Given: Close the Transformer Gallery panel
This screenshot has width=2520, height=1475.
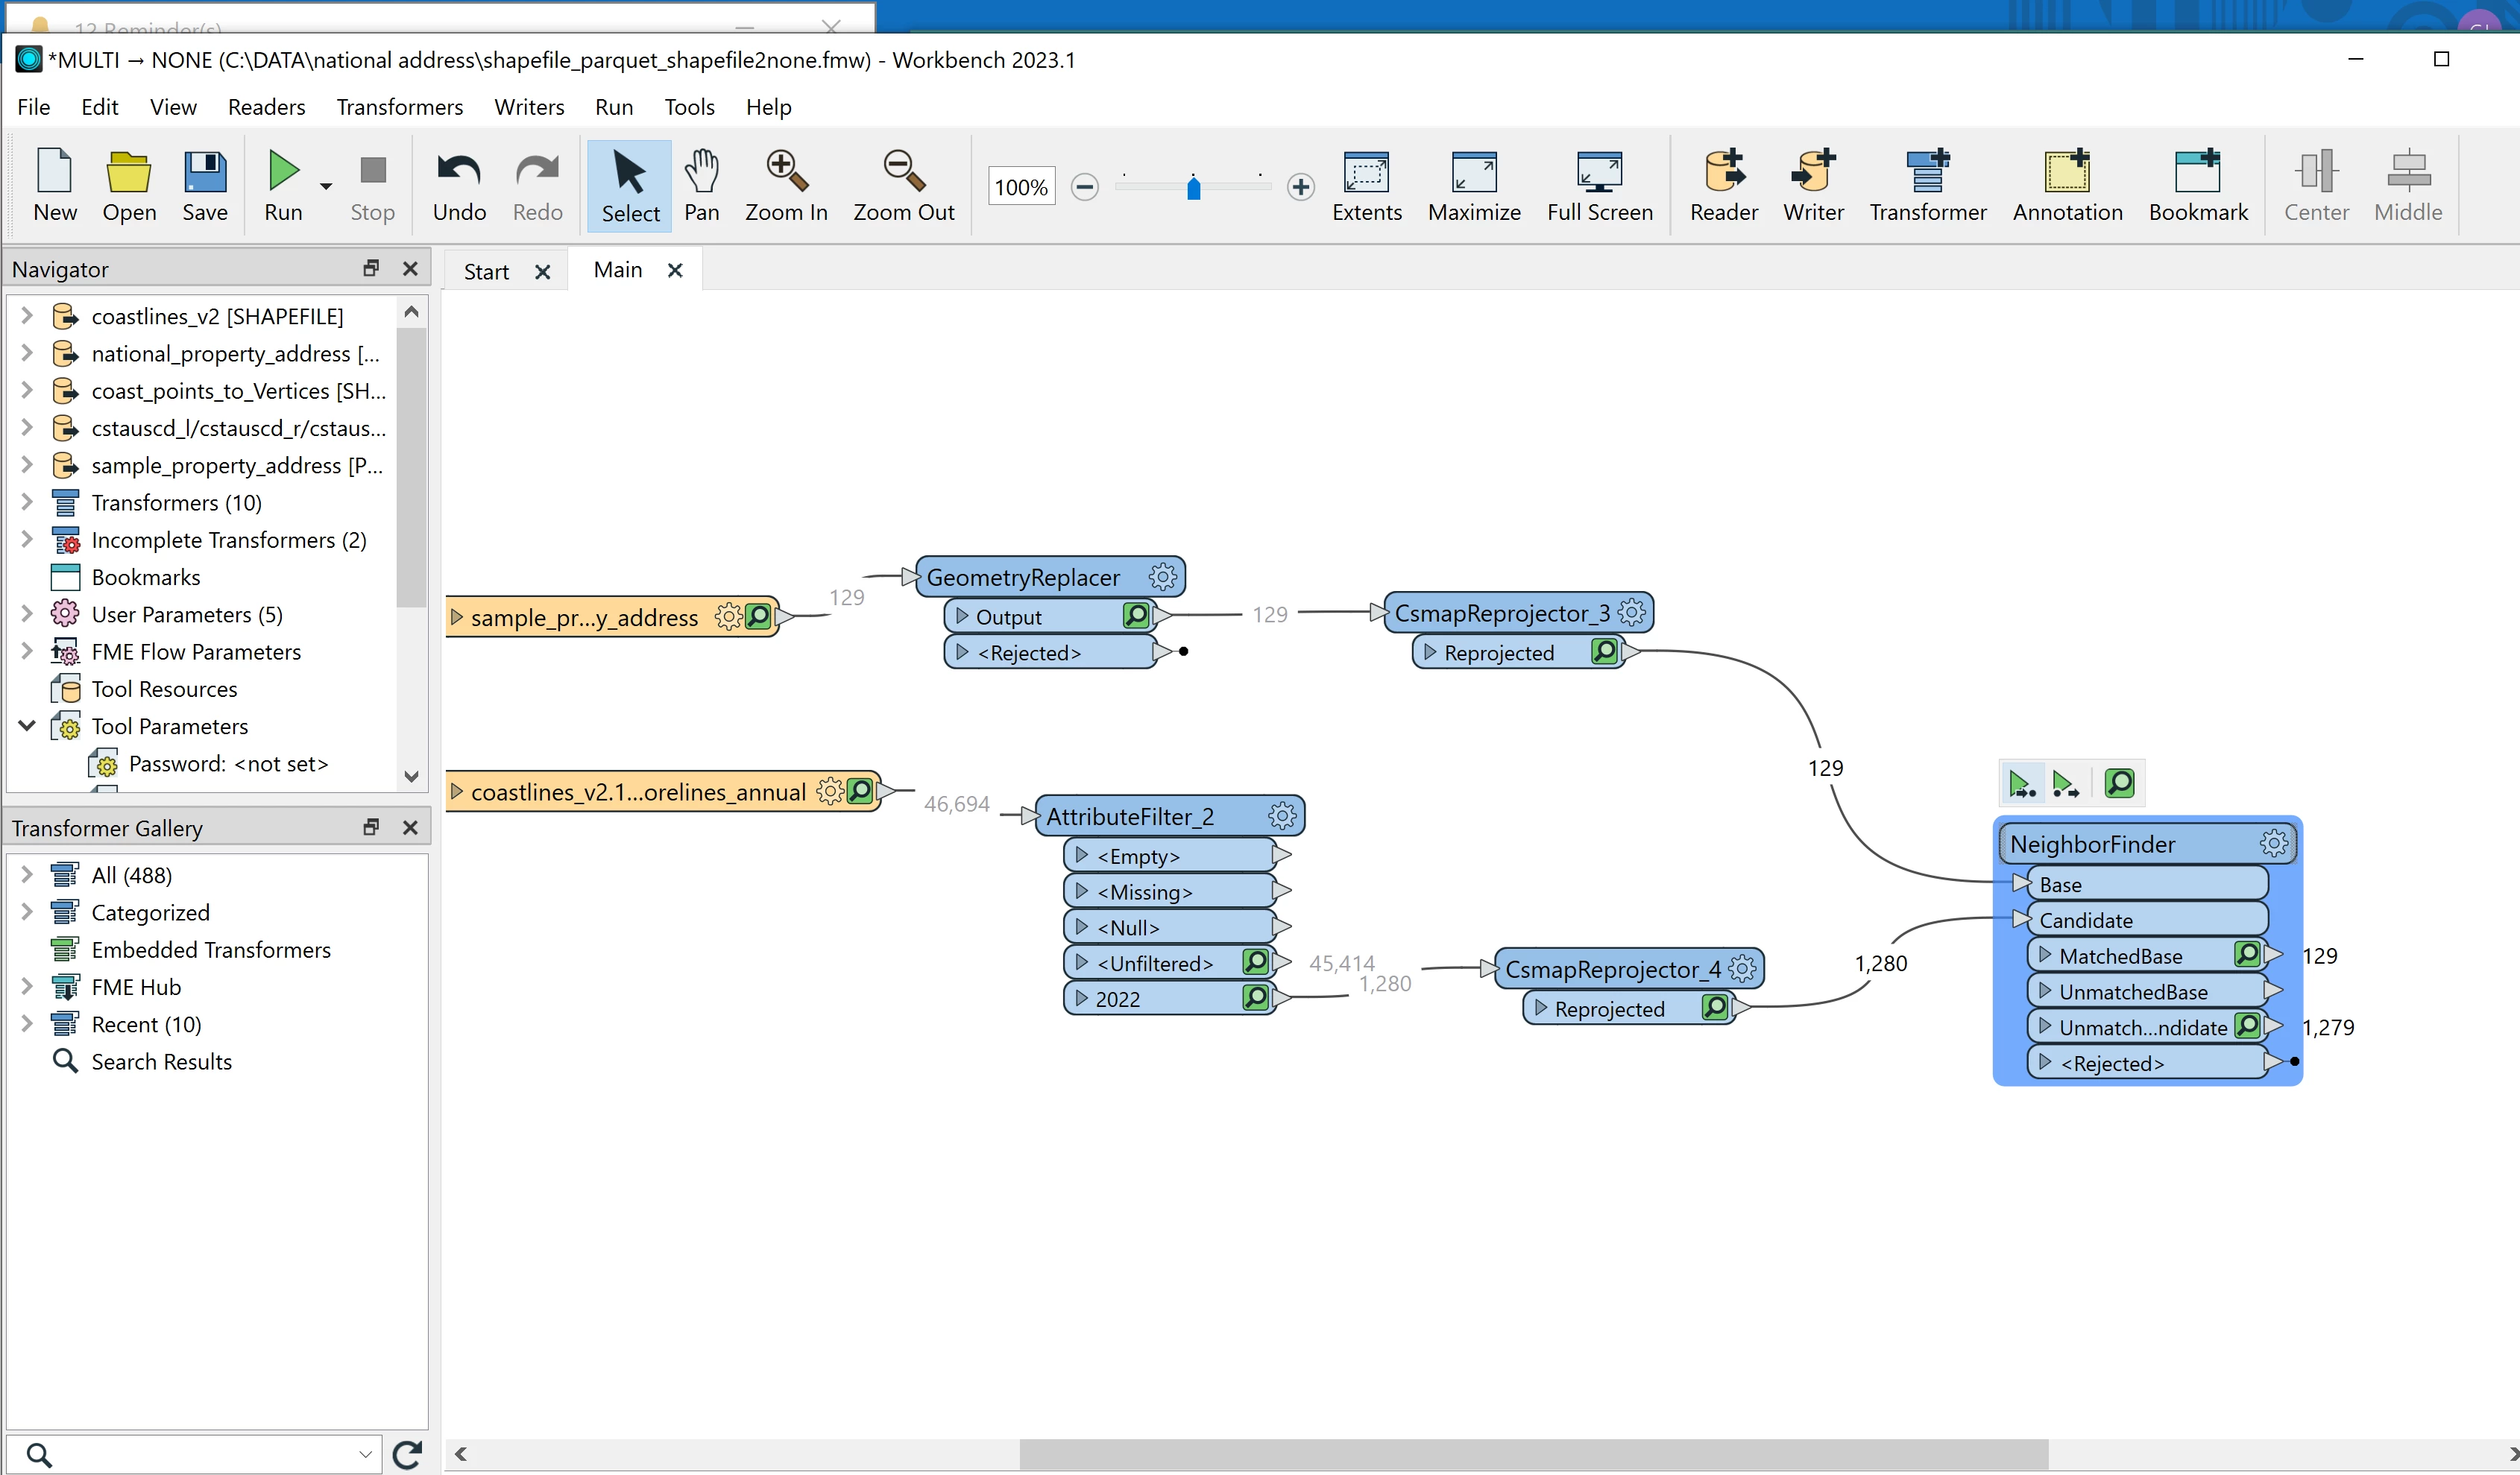Looking at the screenshot, I should [410, 827].
